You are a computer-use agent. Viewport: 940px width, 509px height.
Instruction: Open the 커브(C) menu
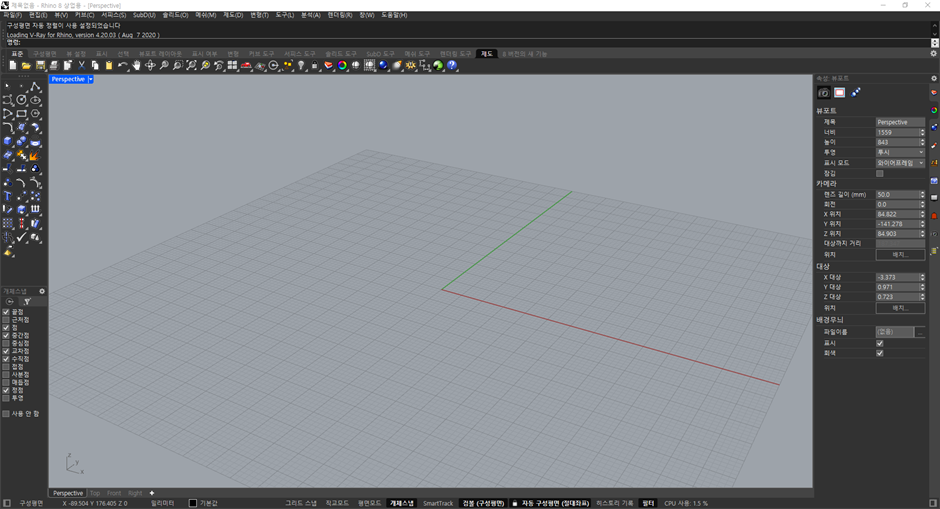(84, 15)
